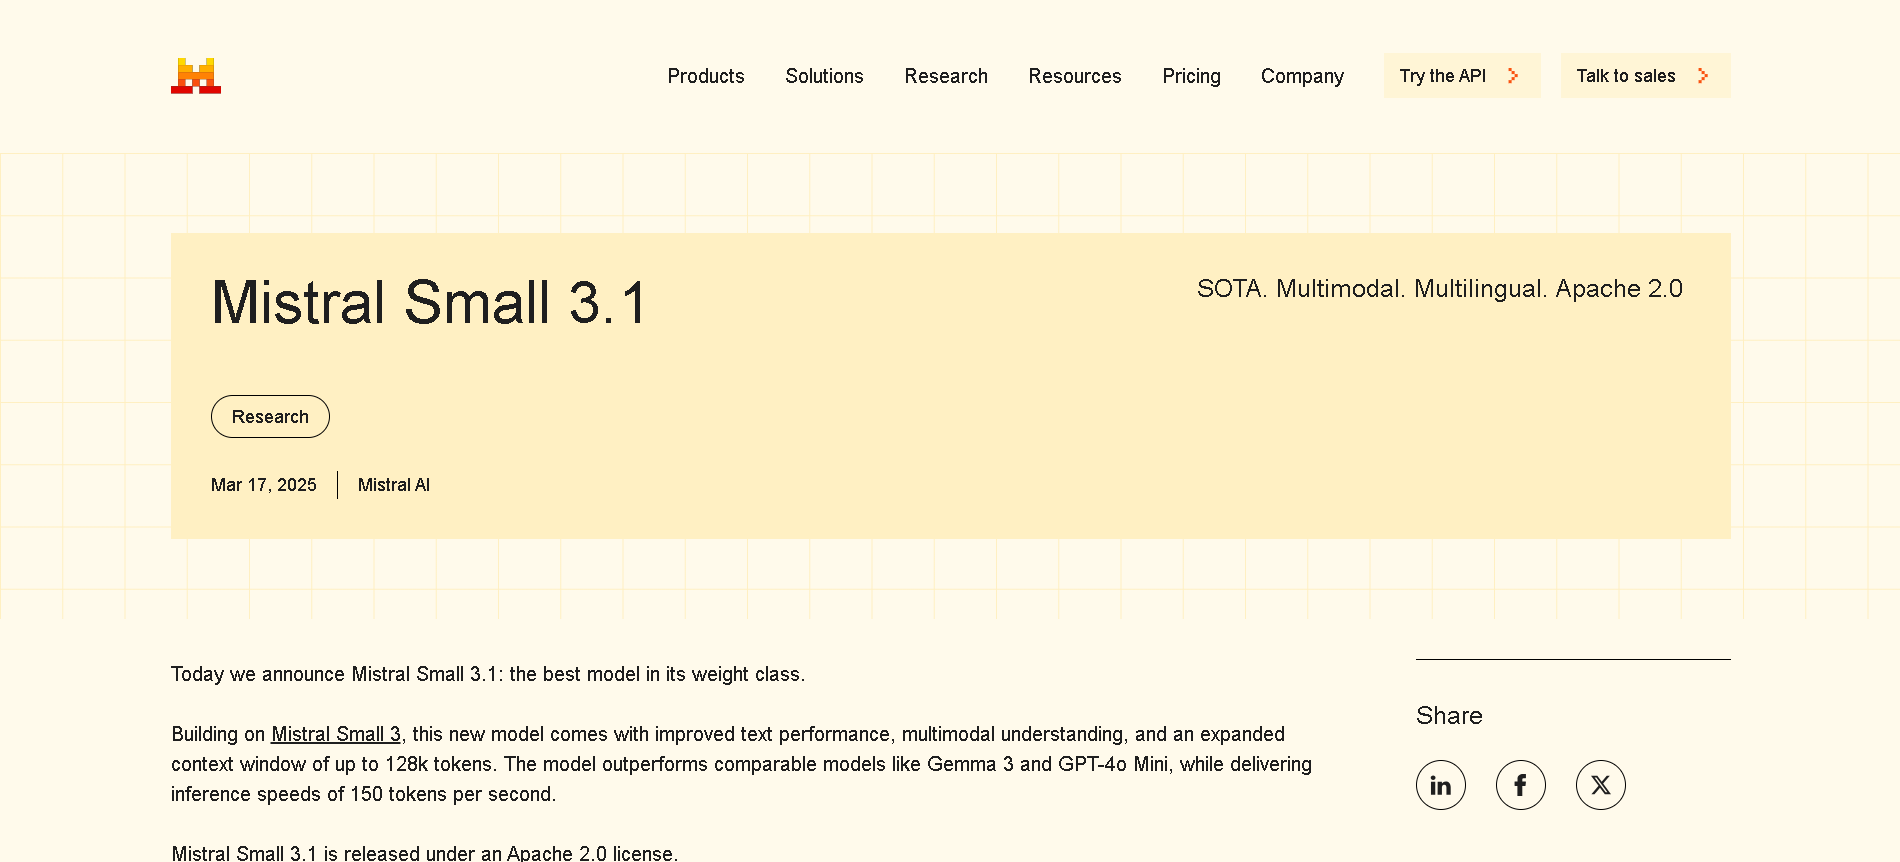Open the Products menu

706,76
